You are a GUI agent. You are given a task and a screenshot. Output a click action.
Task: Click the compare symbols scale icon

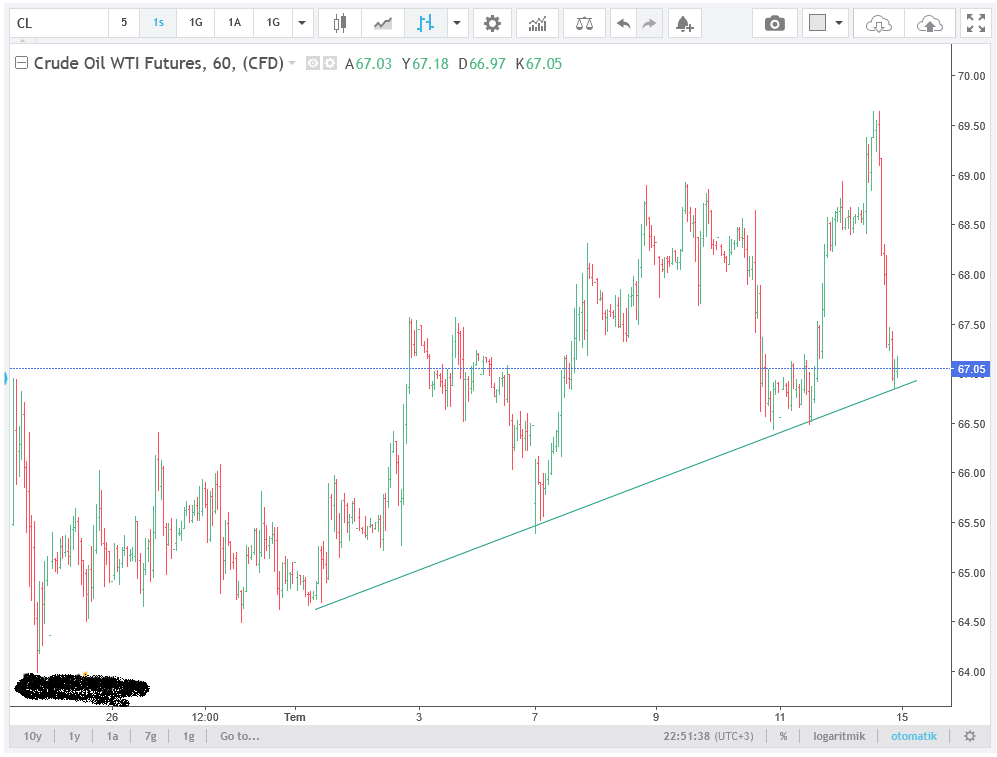[x=584, y=23]
